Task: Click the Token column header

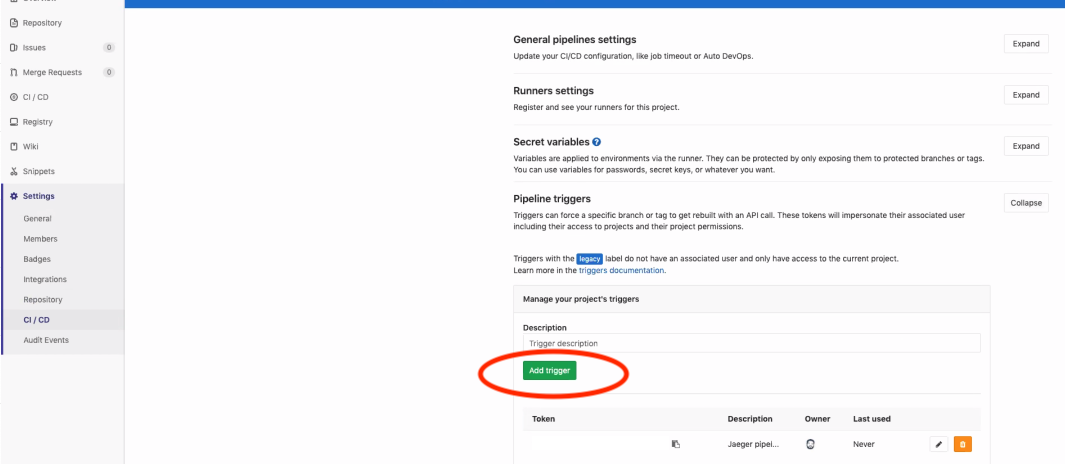Action: [543, 419]
